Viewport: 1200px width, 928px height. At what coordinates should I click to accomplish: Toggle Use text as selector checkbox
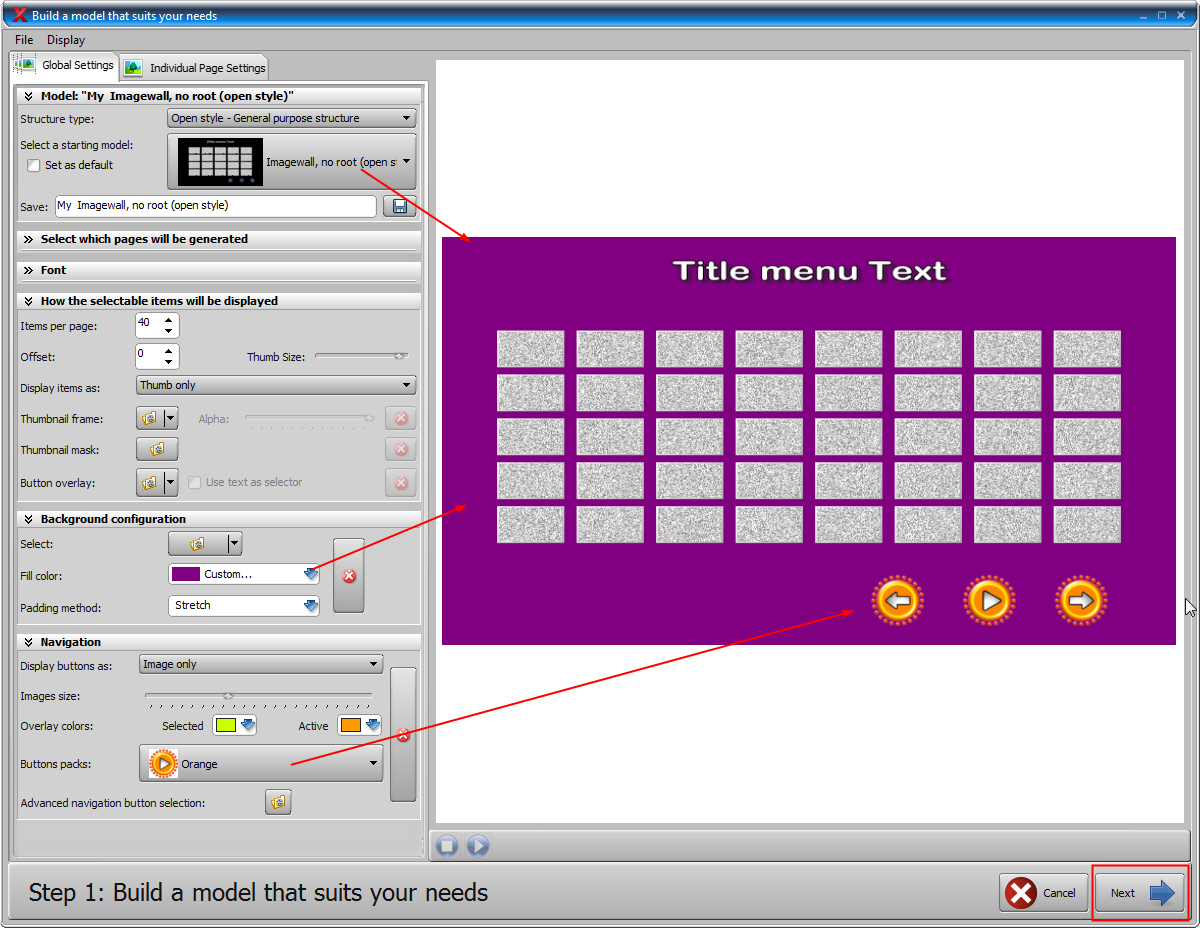click(195, 482)
